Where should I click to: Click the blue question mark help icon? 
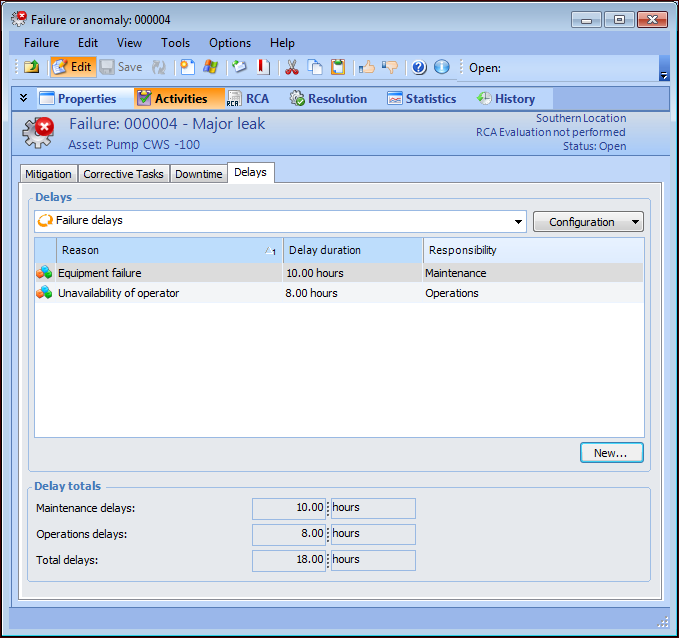click(x=419, y=67)
